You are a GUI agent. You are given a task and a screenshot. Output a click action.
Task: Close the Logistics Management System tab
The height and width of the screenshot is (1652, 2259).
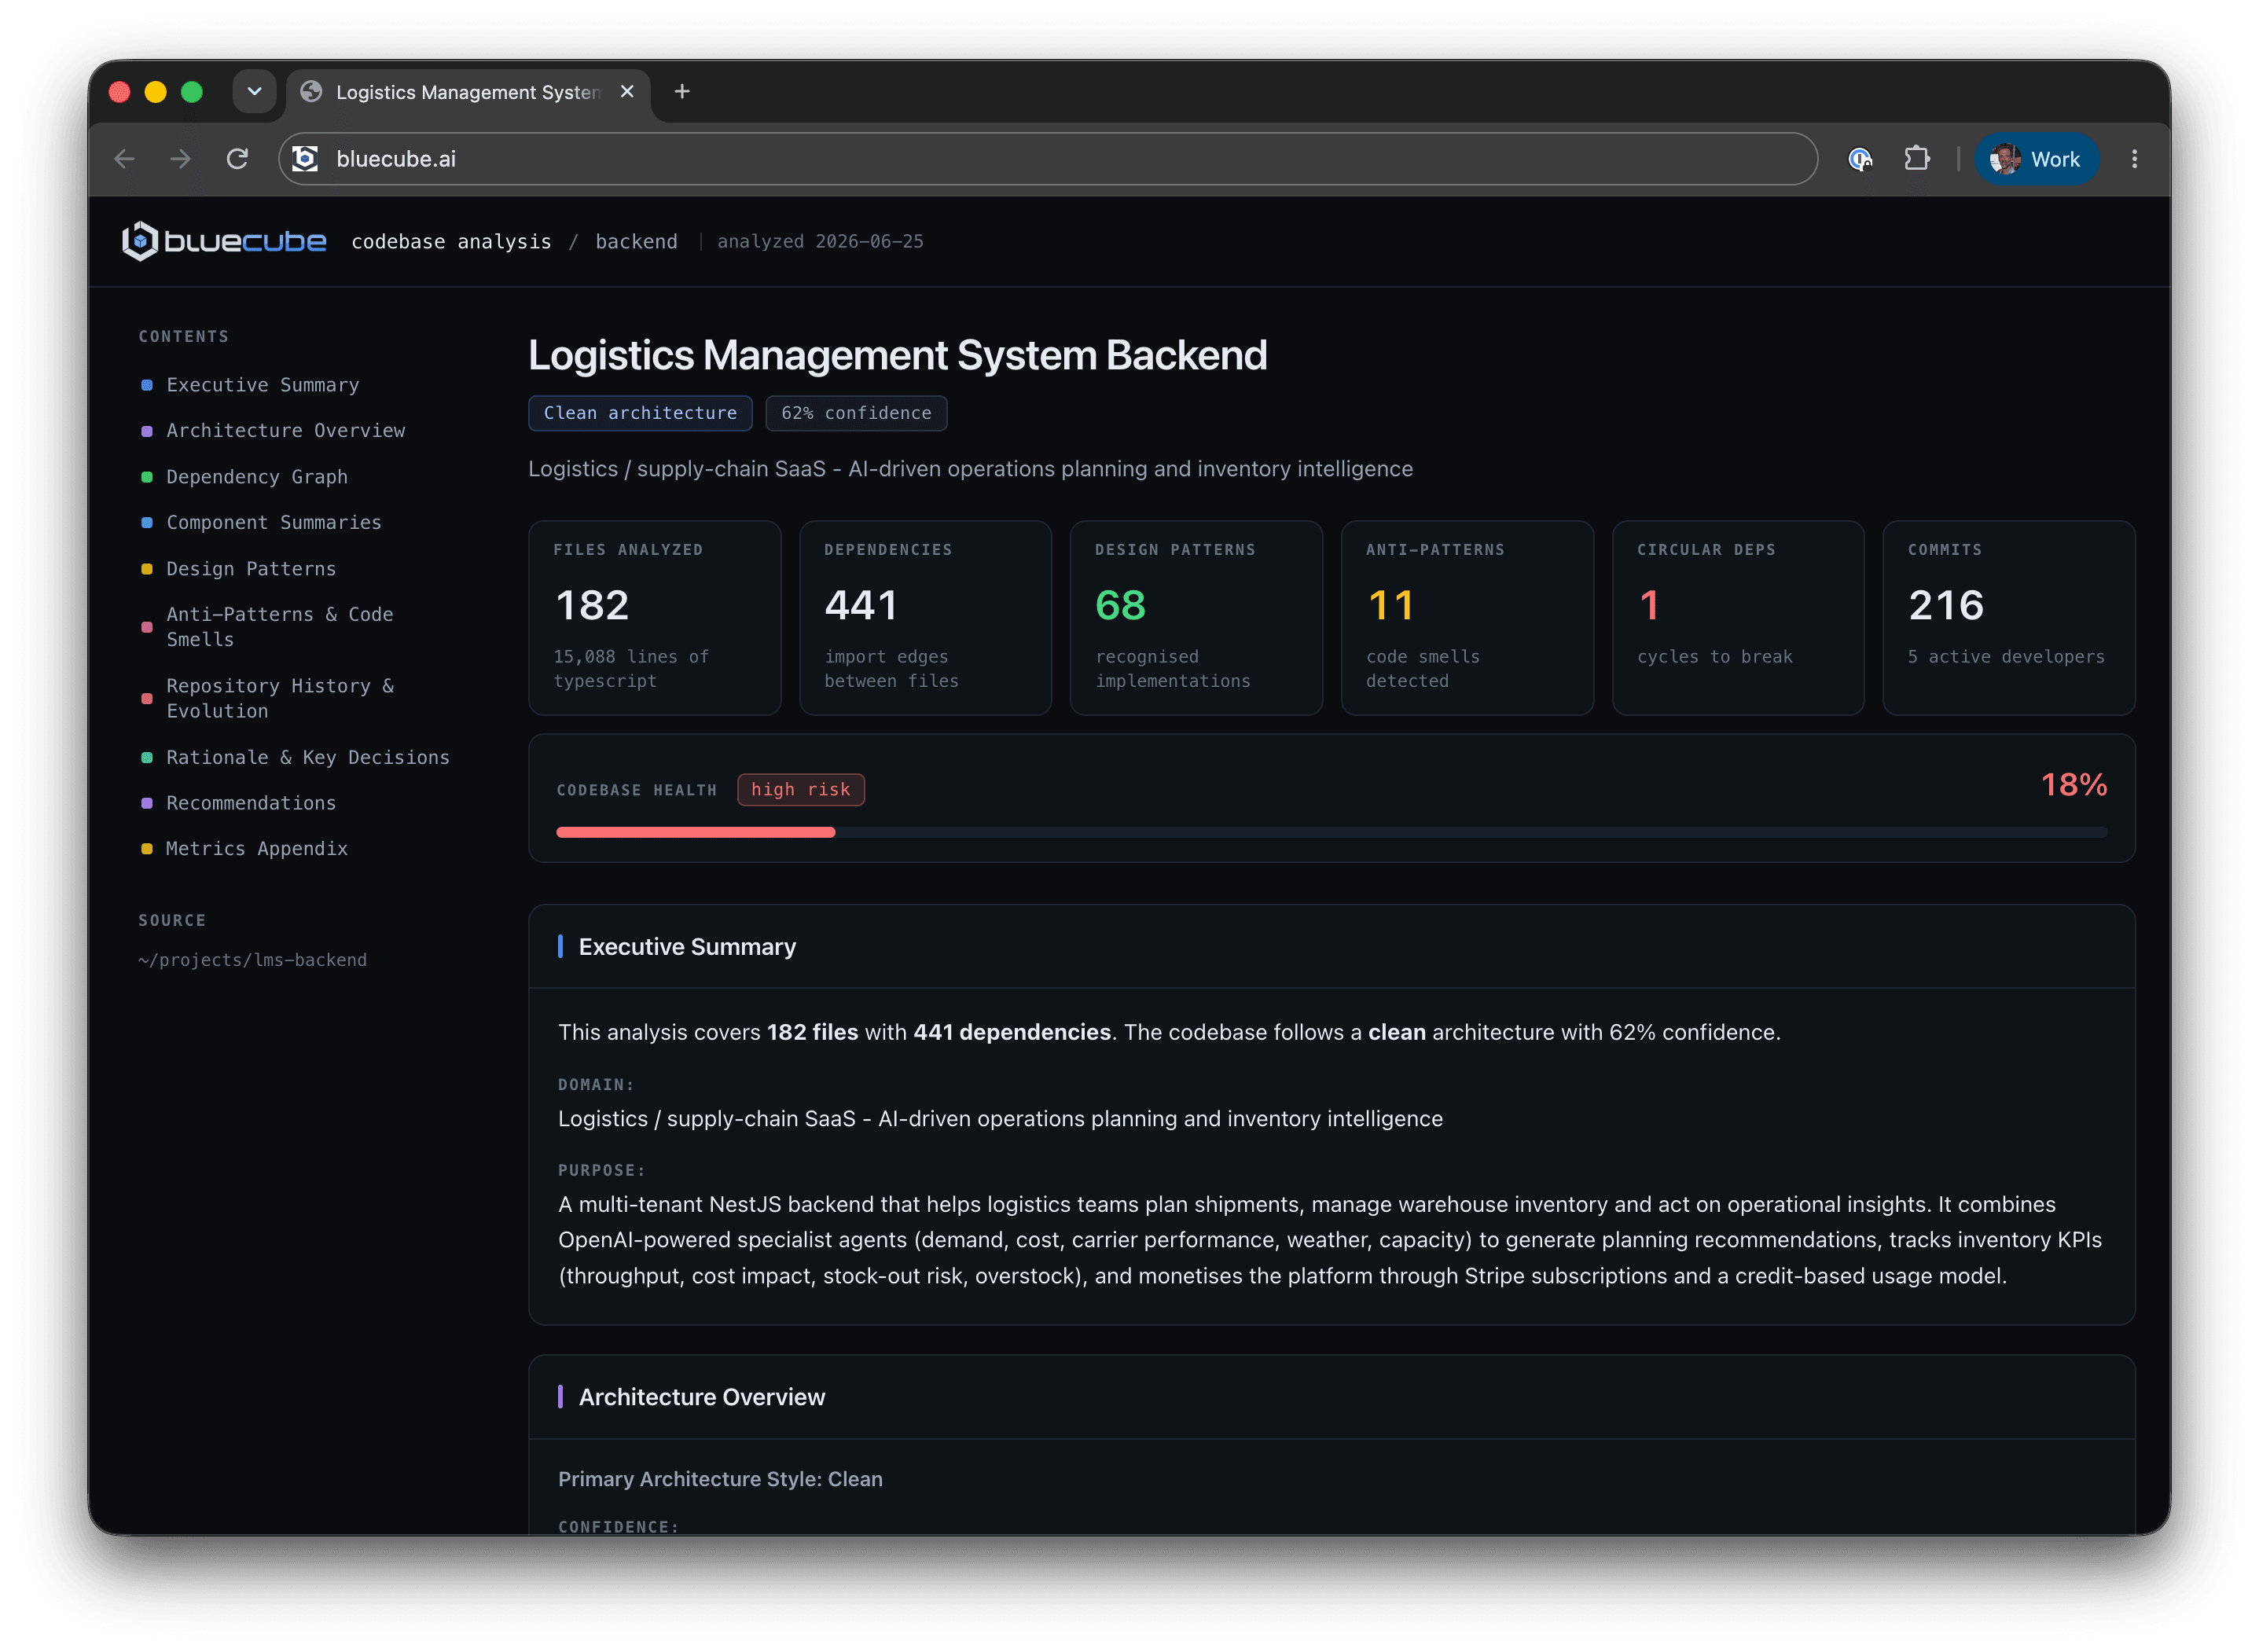tap(627, 92)
